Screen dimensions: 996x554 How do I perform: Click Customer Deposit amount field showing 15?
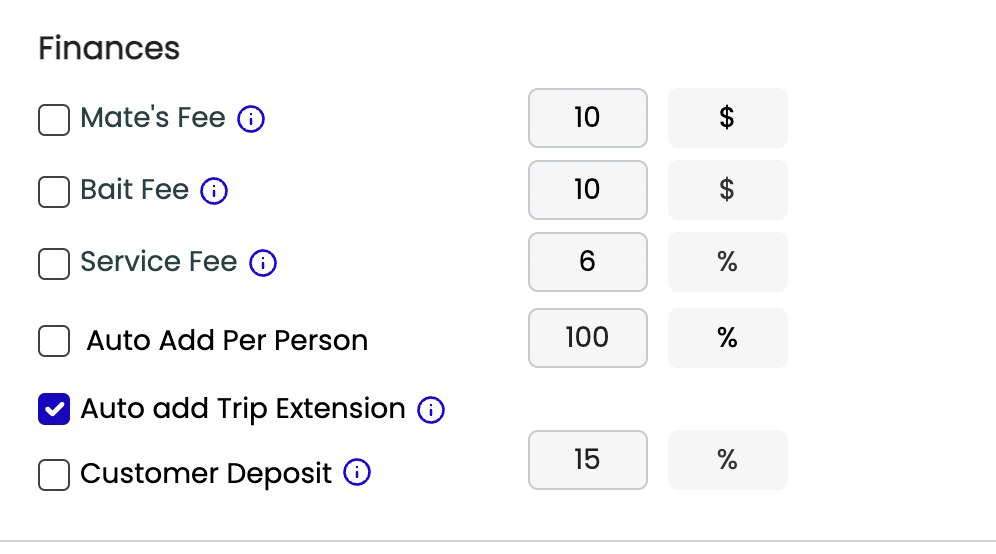587,460
